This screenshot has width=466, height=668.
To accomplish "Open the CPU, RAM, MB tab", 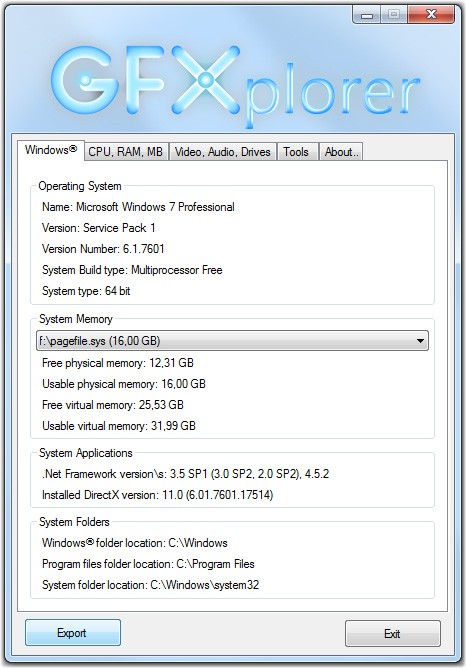I will click(126, 152).
